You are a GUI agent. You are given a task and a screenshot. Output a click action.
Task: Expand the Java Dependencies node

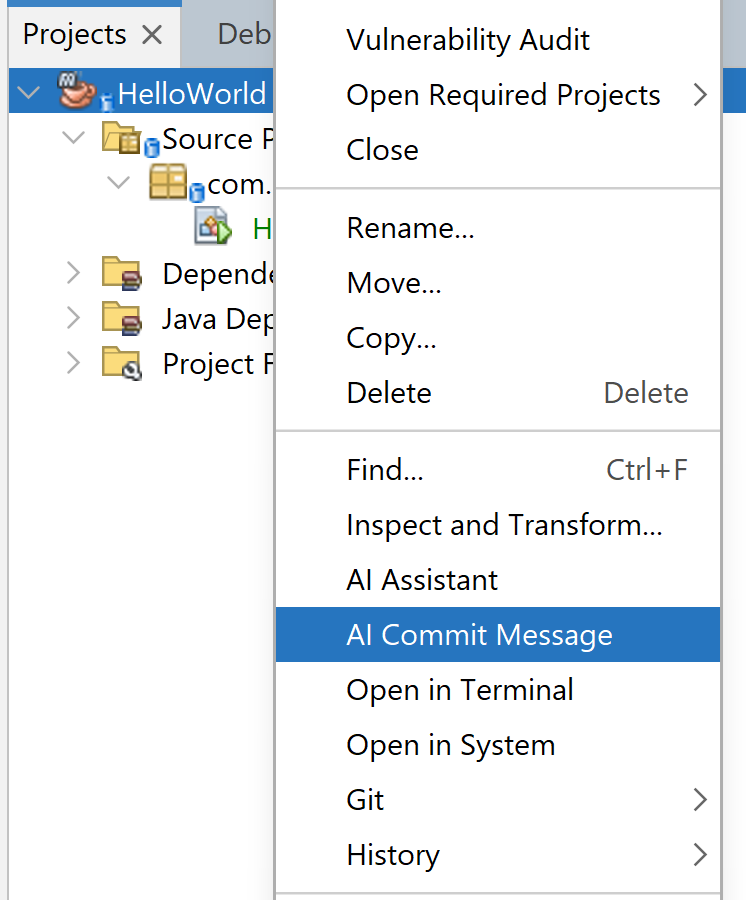tap(73, 319)
